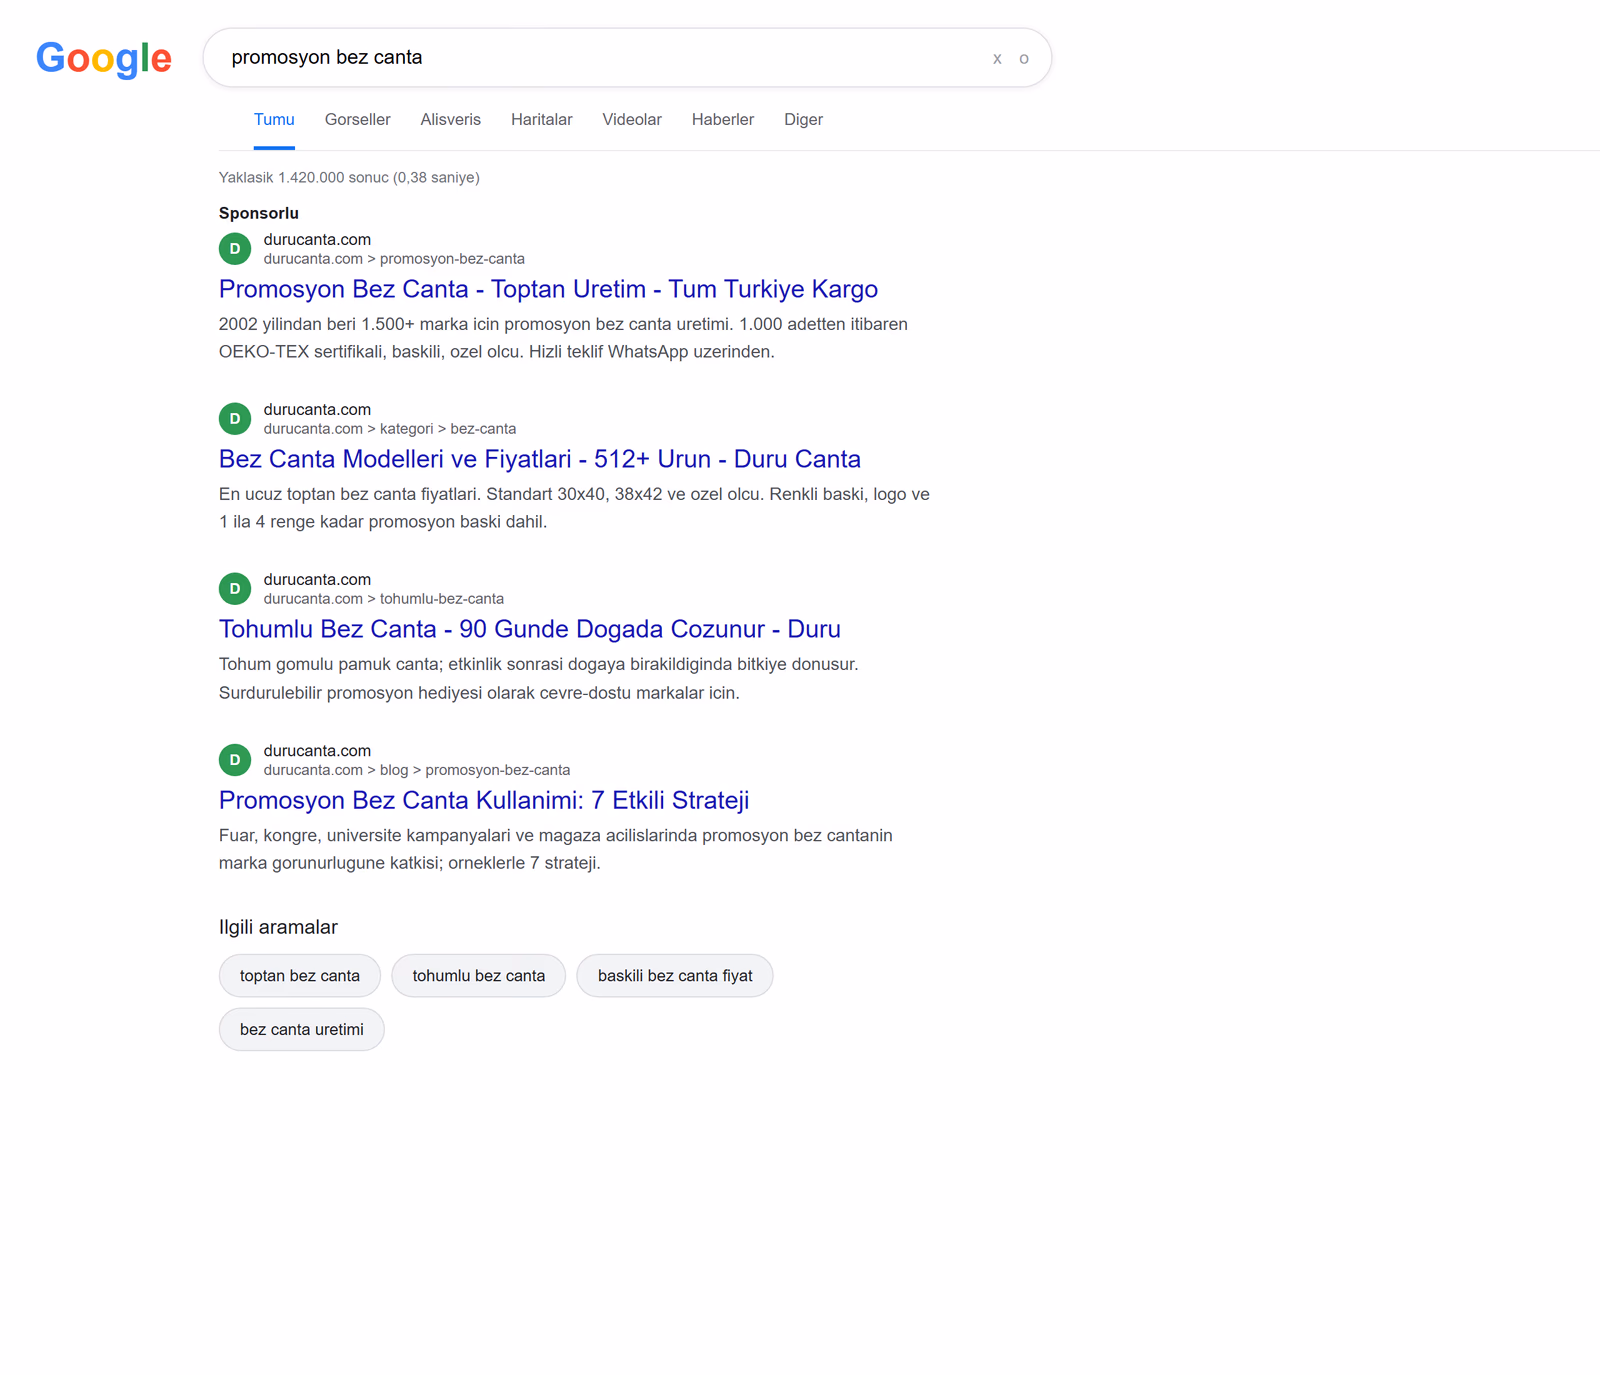Open Tohumlu Bez Canta result link
Viewport: 1600px width, 1375px height.
tap(530, 629)
